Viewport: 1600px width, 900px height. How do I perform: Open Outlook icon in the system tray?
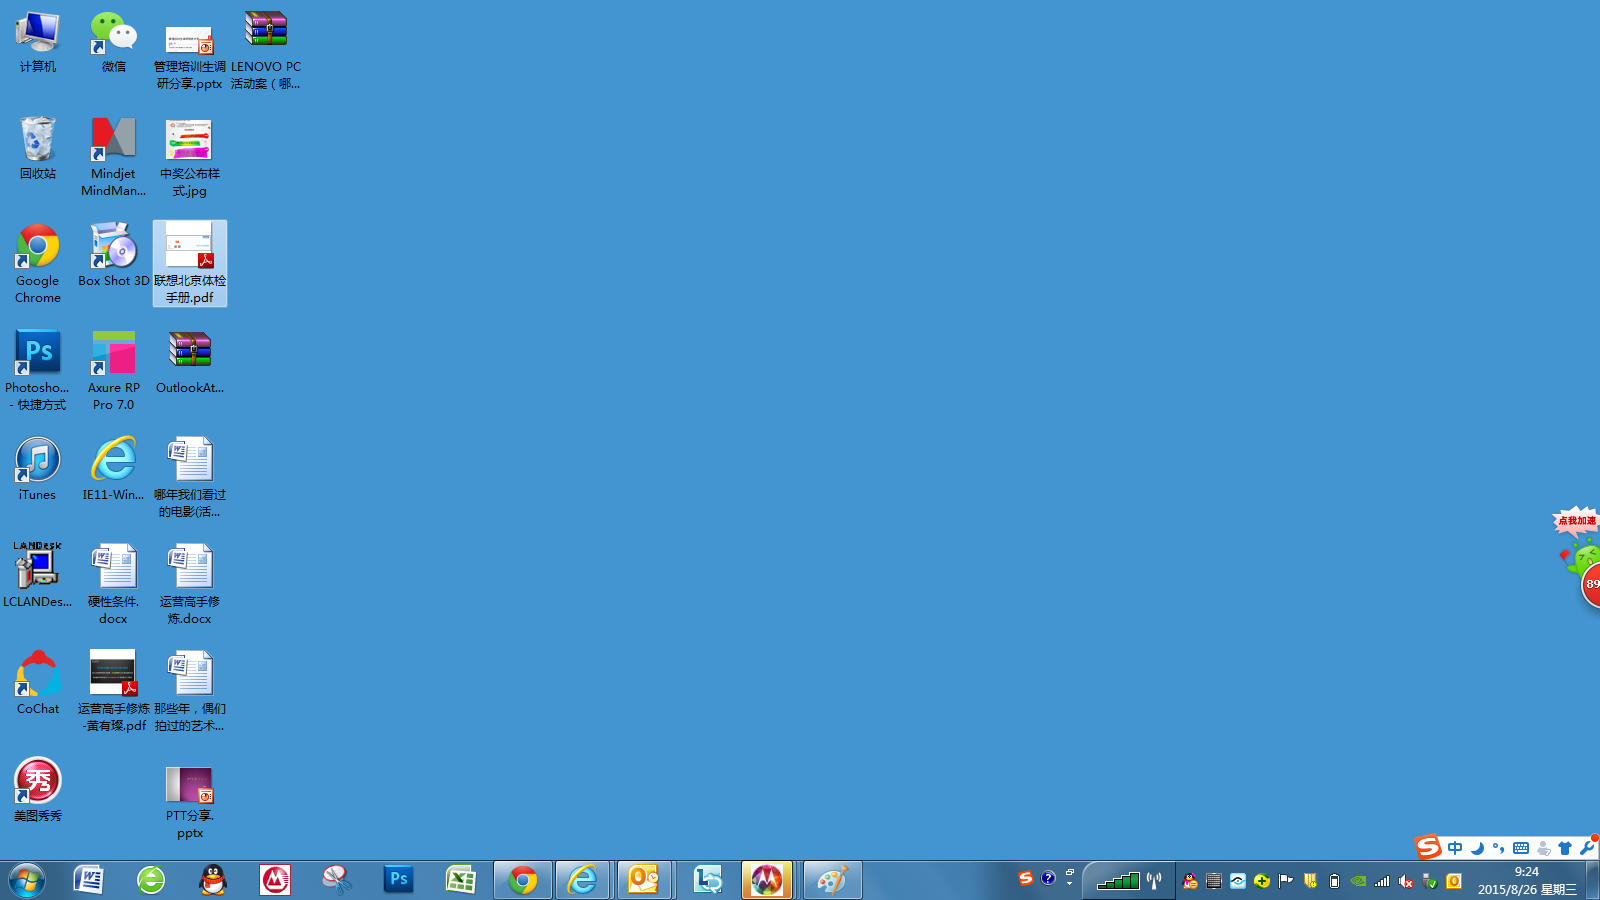pyautogui.click(x=1454, y=881)
